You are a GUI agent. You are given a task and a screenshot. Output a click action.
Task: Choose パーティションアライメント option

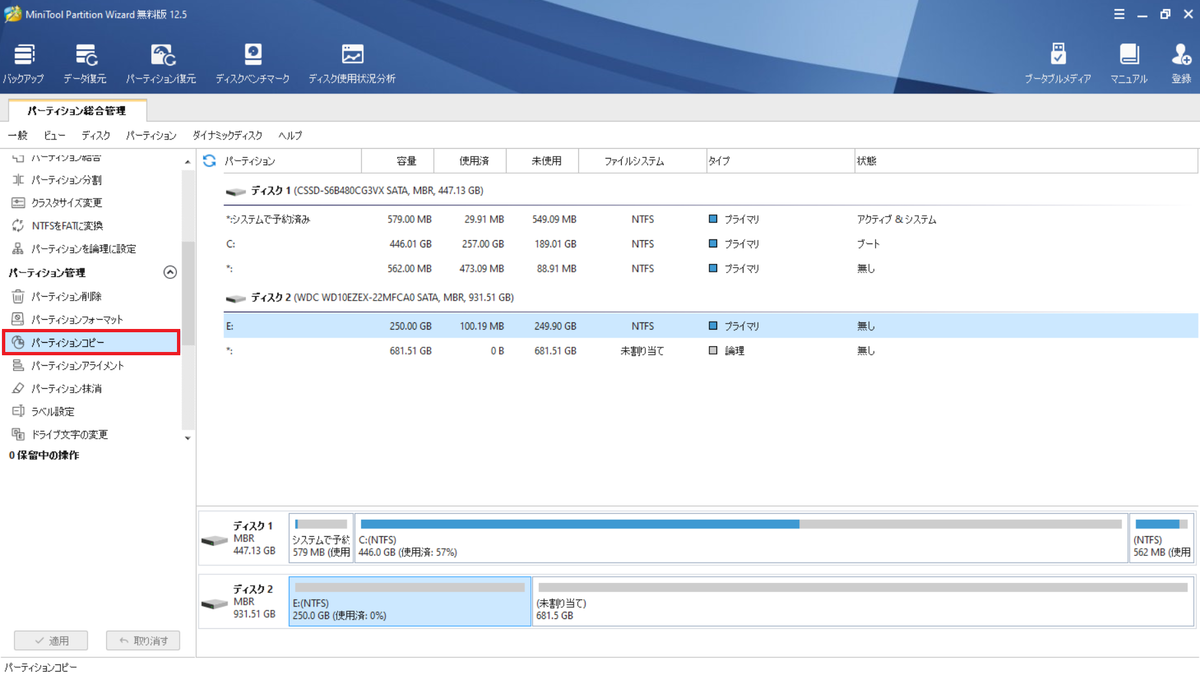68,366
